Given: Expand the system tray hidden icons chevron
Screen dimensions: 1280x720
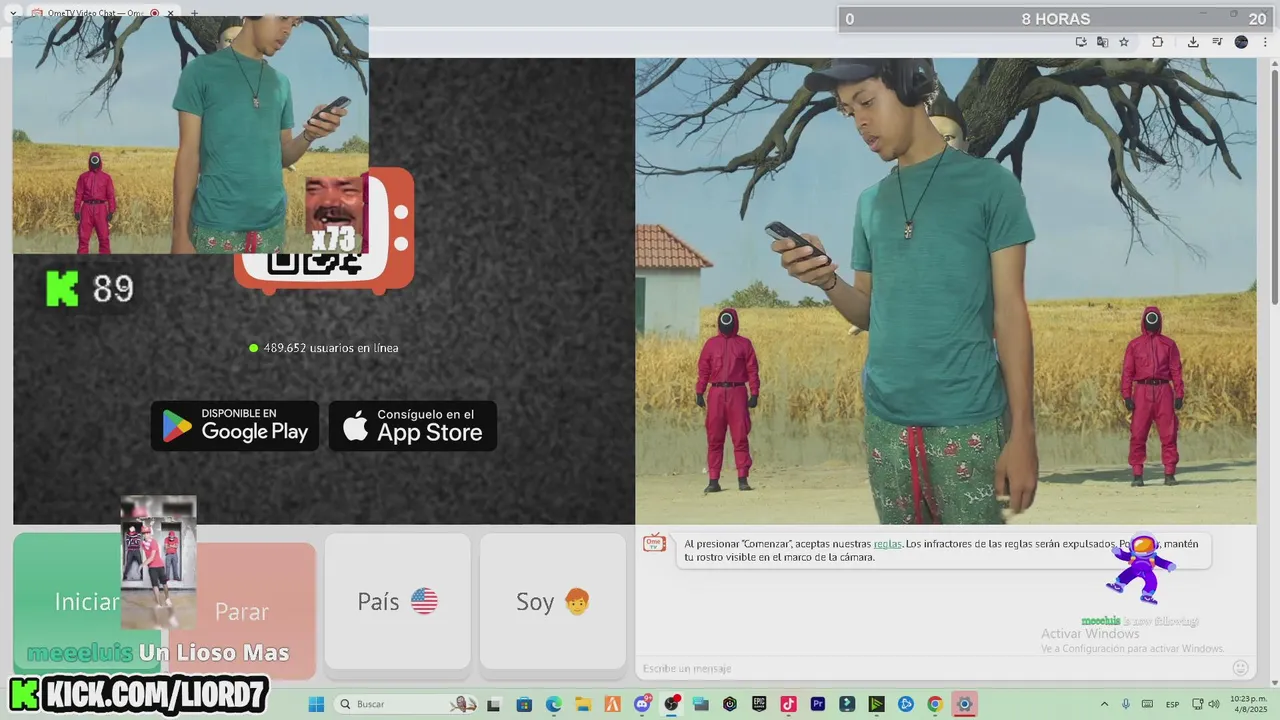Looking at the screenshot, I should tap(1104, 704).
